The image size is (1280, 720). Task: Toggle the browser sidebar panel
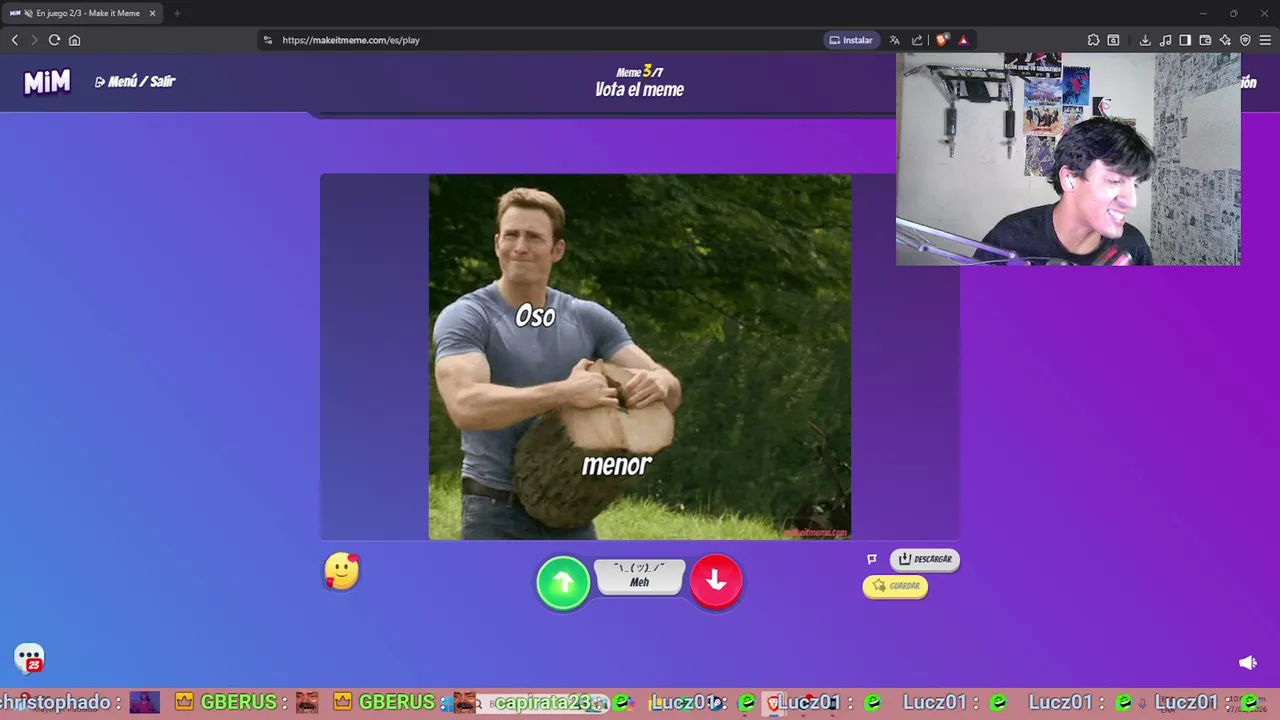point(1185,40)
